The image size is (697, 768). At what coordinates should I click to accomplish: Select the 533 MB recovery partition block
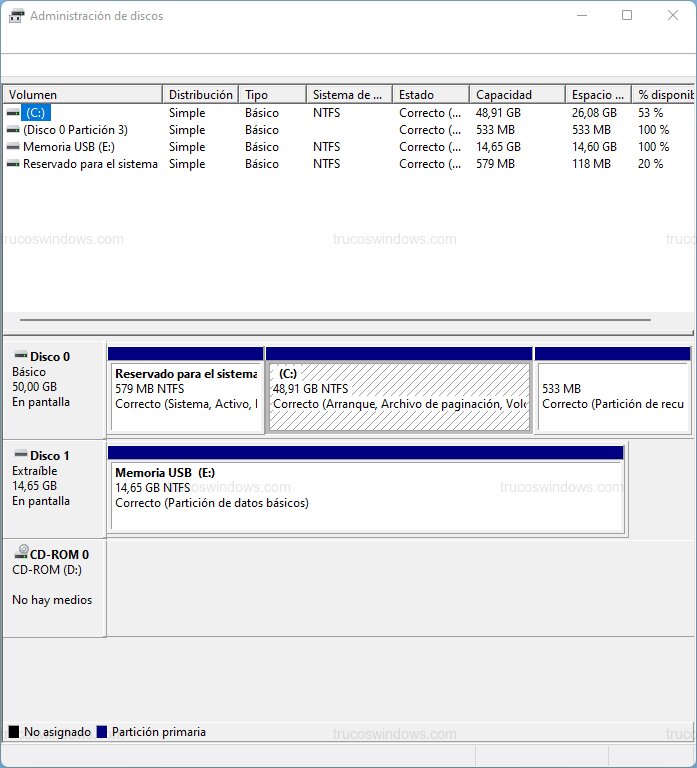point(612,396)
